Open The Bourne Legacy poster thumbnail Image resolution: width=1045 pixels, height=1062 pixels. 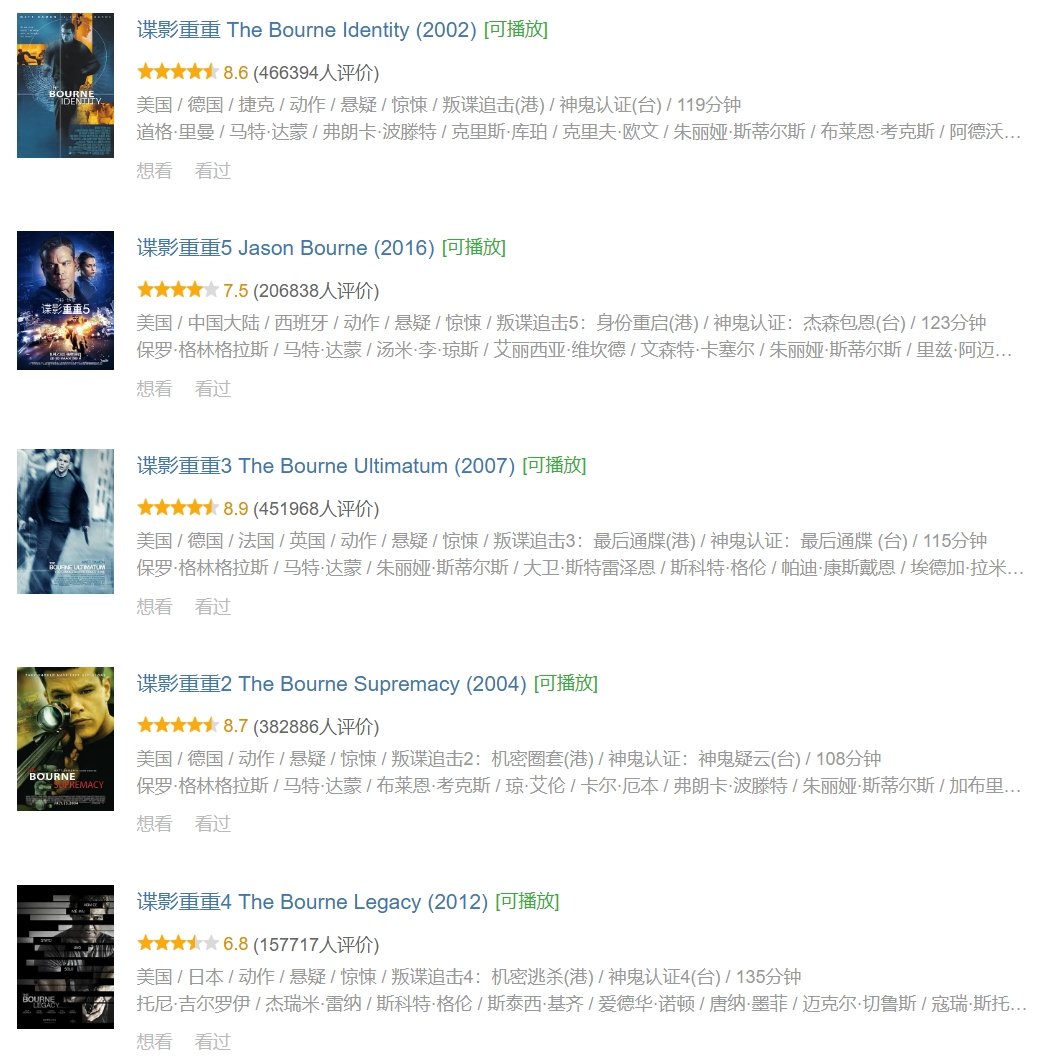coord(65,957)
